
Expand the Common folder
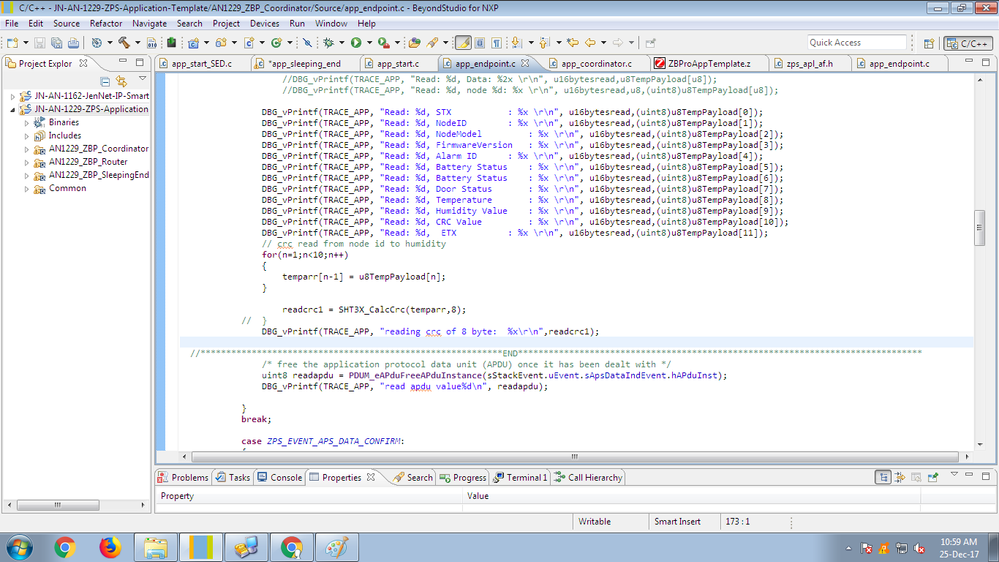(x=27, y=189)
